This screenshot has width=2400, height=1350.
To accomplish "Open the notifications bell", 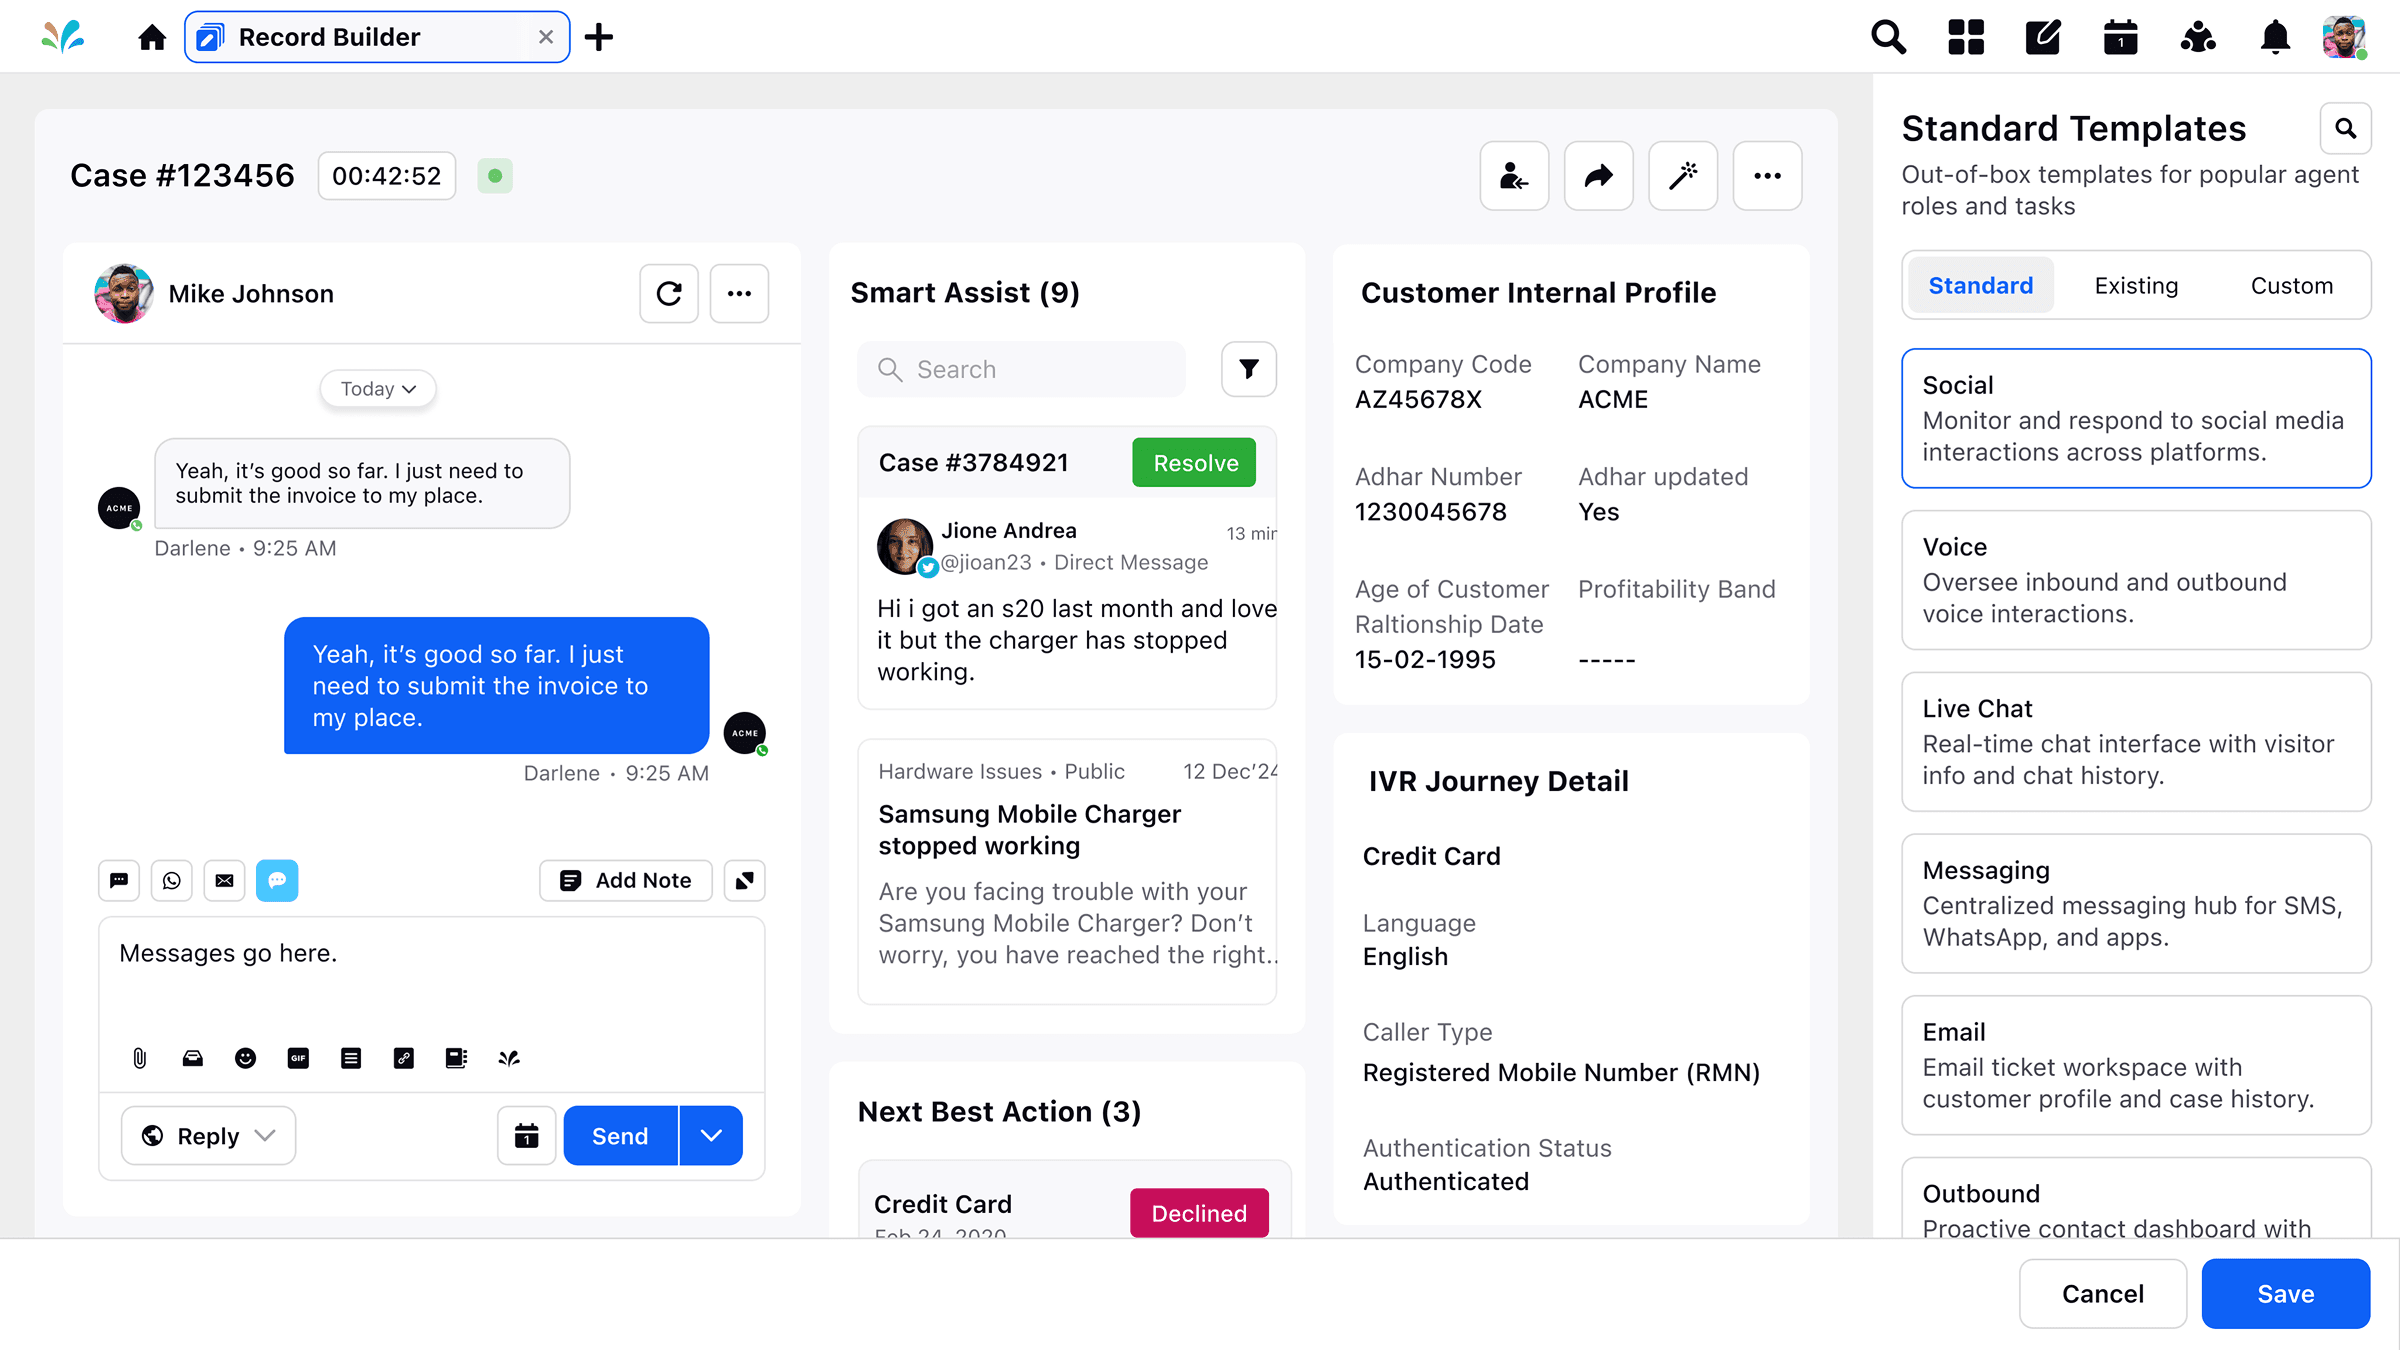I will coord(2275,37).
